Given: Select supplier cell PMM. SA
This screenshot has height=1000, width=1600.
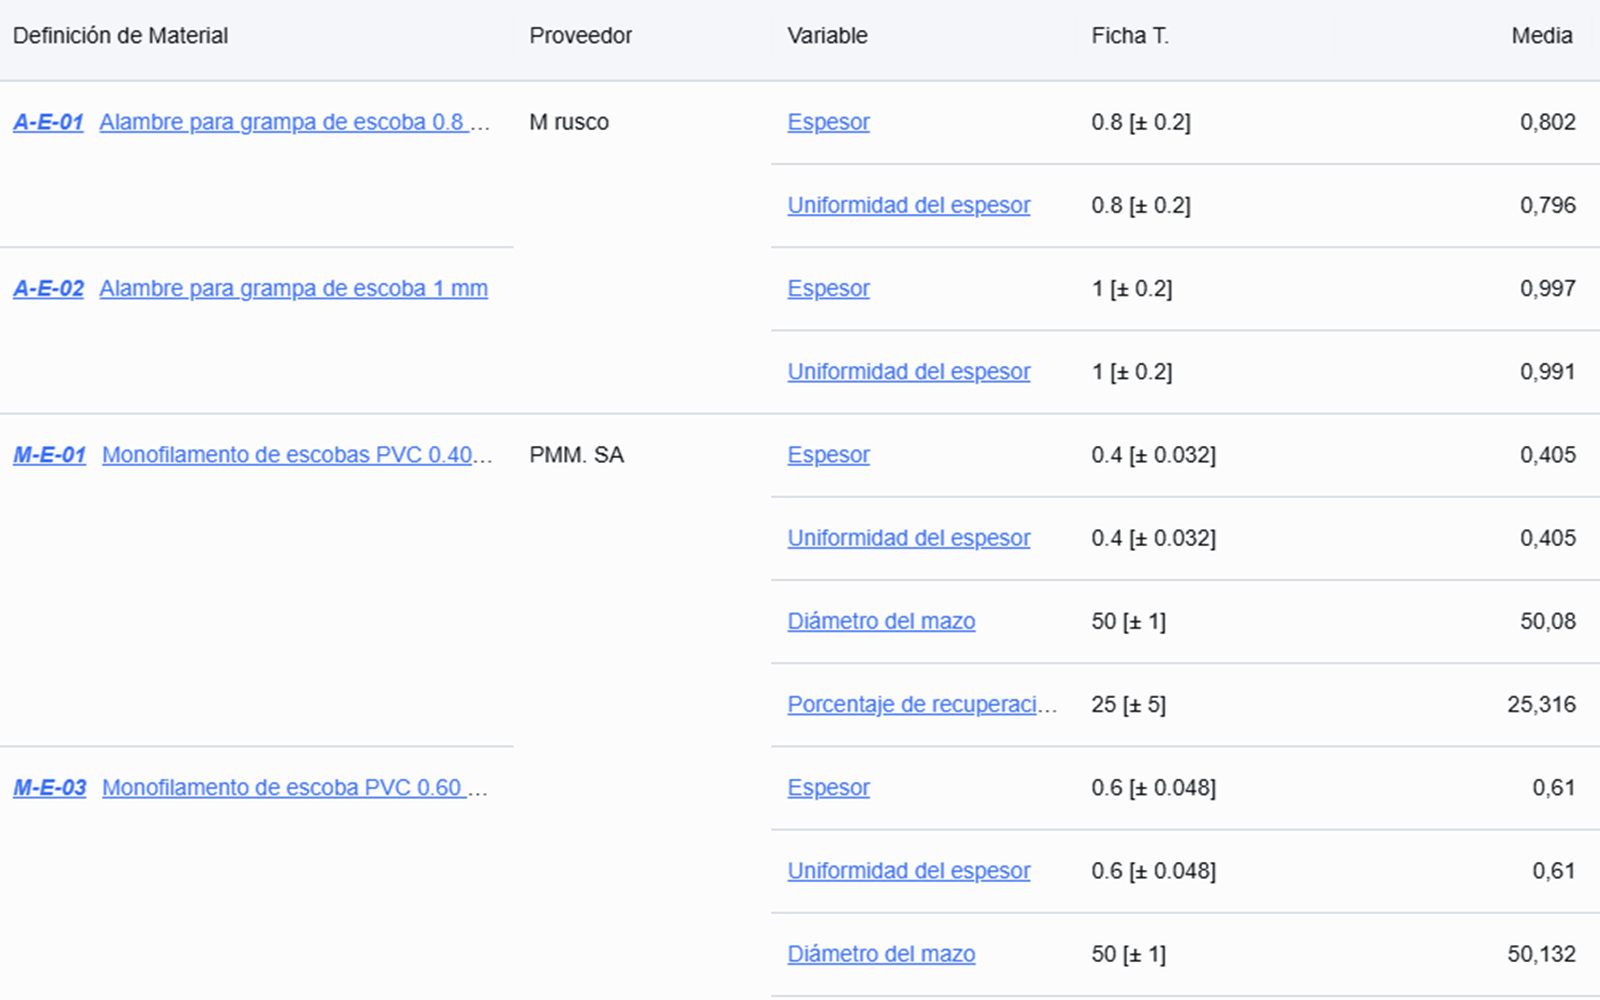Looking at the screenshot, I should (x=576, y=455).
